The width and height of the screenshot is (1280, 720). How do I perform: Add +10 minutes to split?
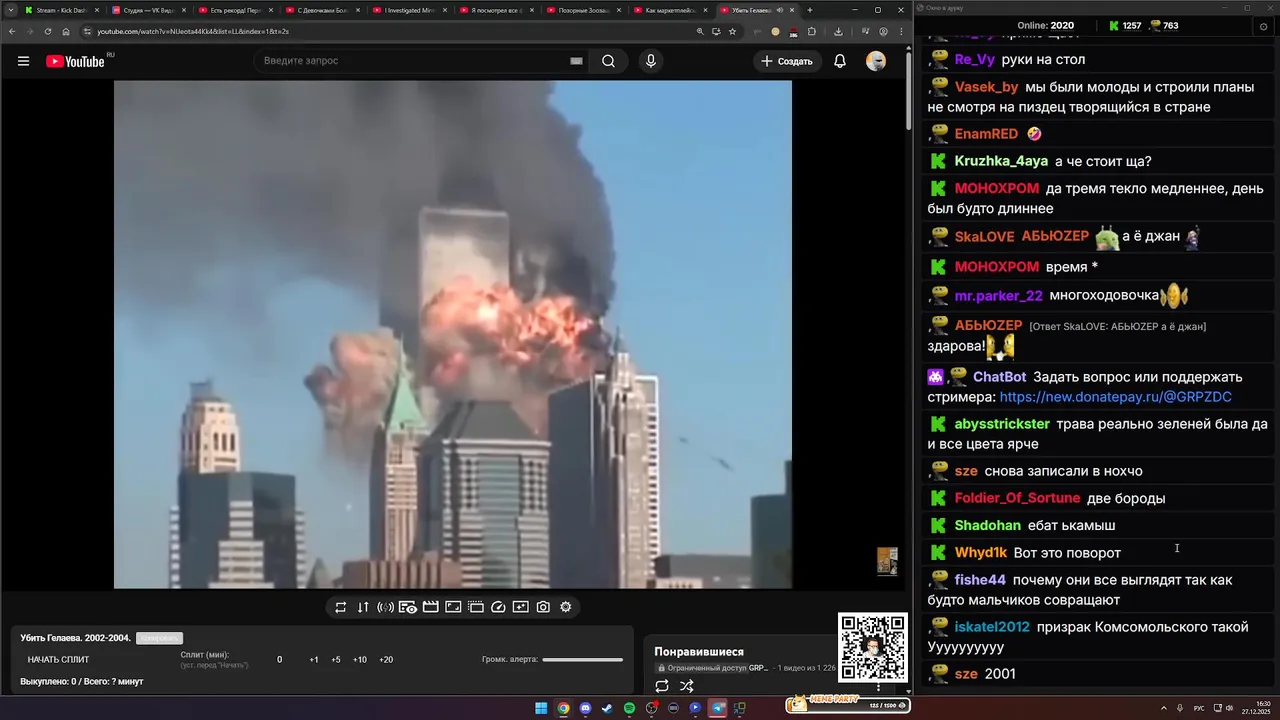pyautogui.click(x=360, y=660)
